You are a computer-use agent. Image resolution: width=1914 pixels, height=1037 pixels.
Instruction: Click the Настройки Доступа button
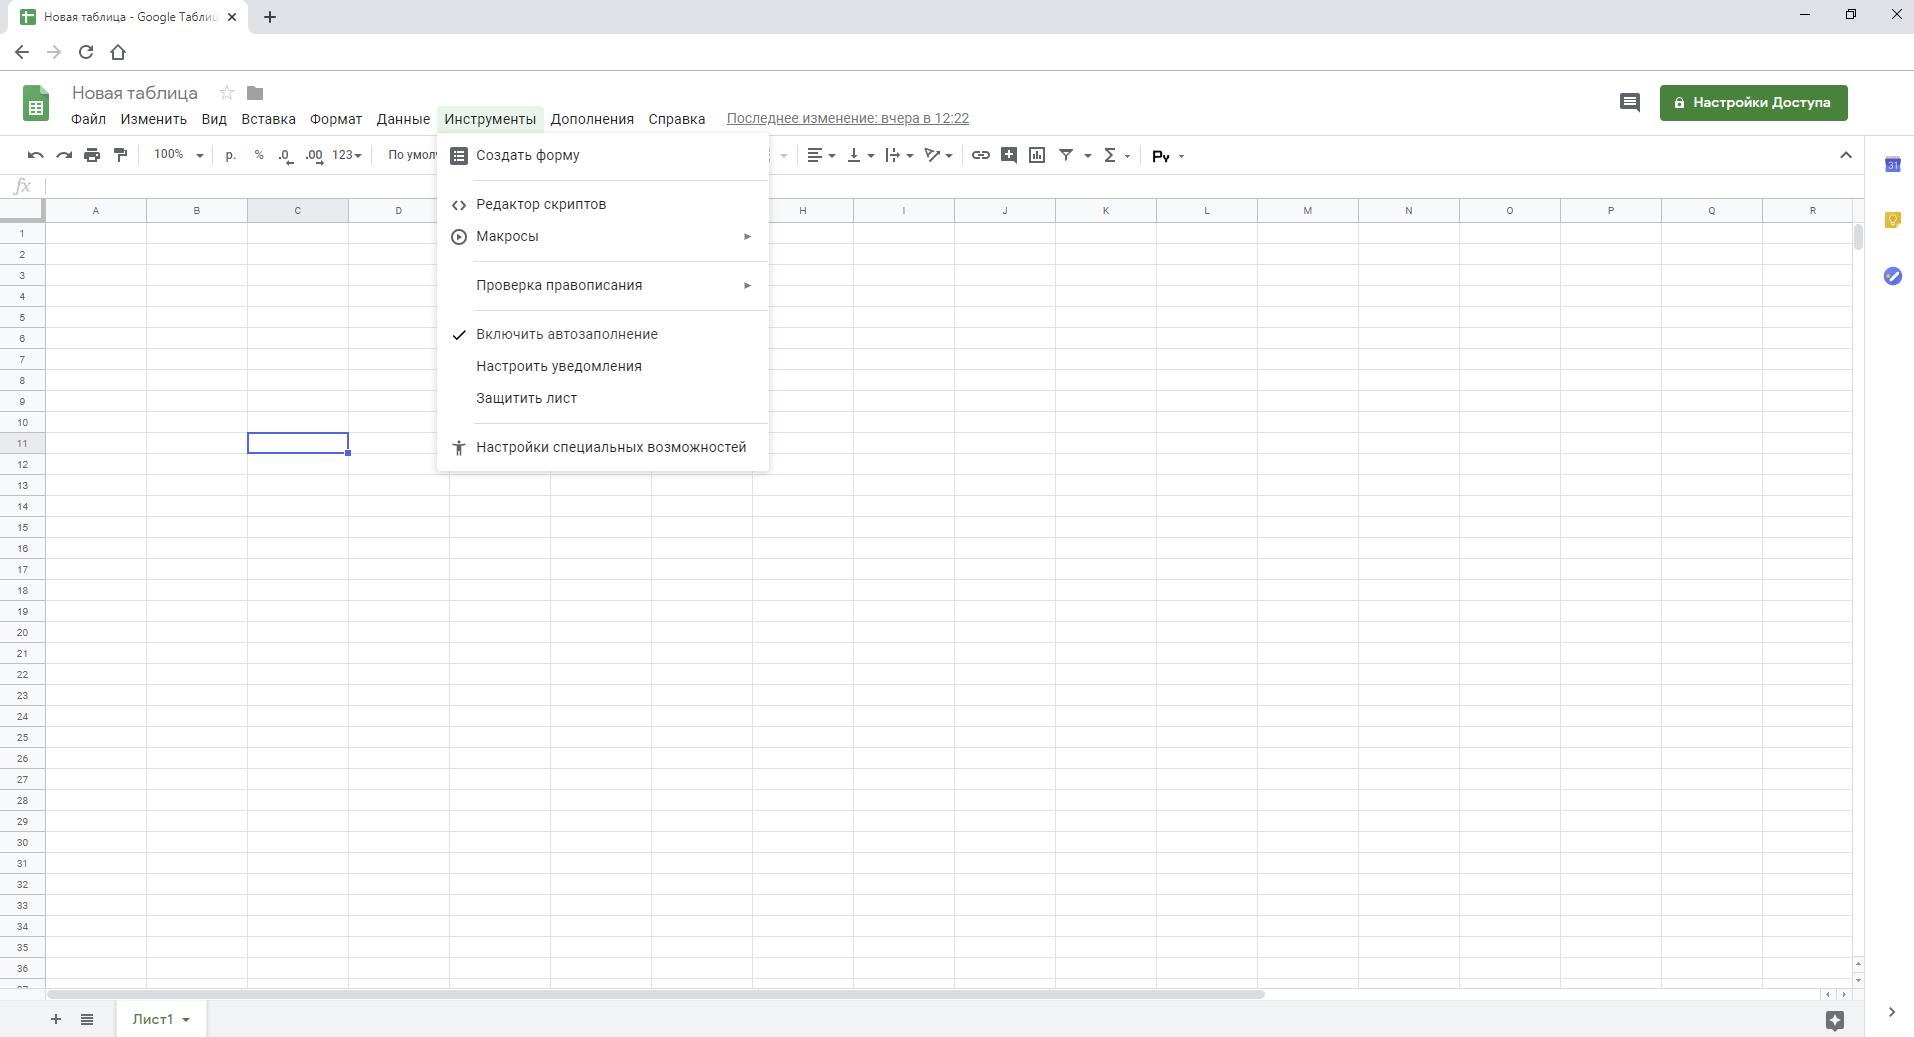tap(1753, 102)
